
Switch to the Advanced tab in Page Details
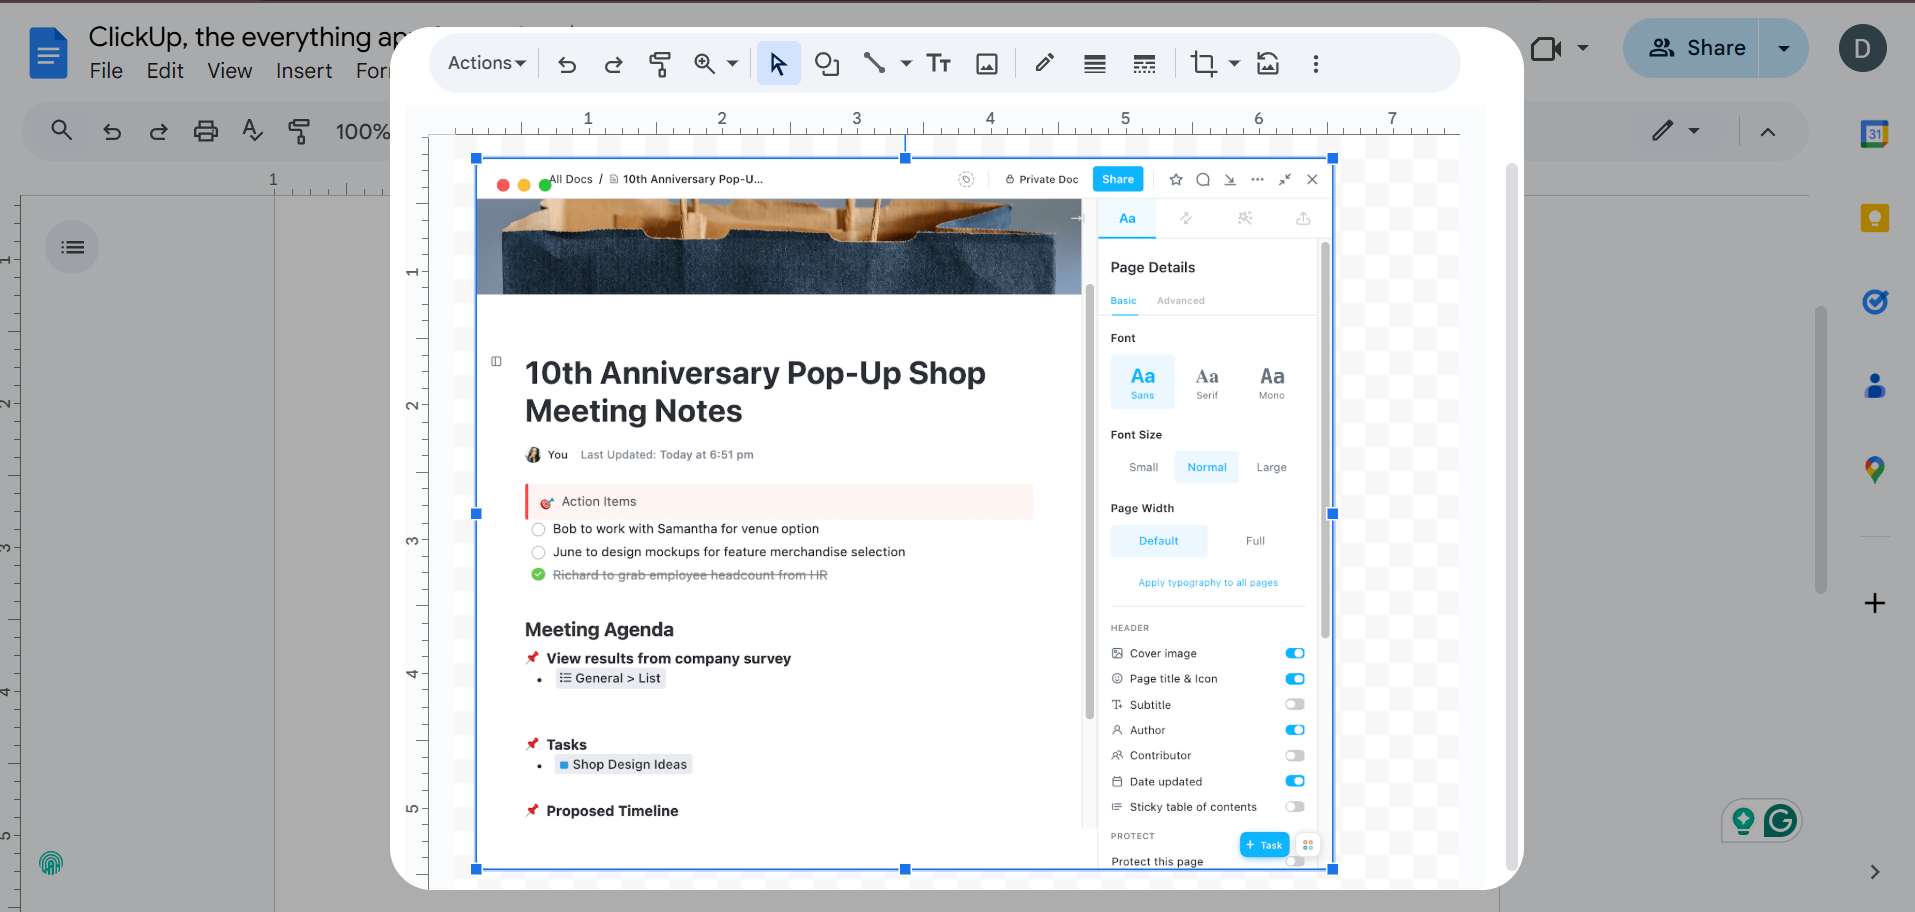[x=1181, y=300]
